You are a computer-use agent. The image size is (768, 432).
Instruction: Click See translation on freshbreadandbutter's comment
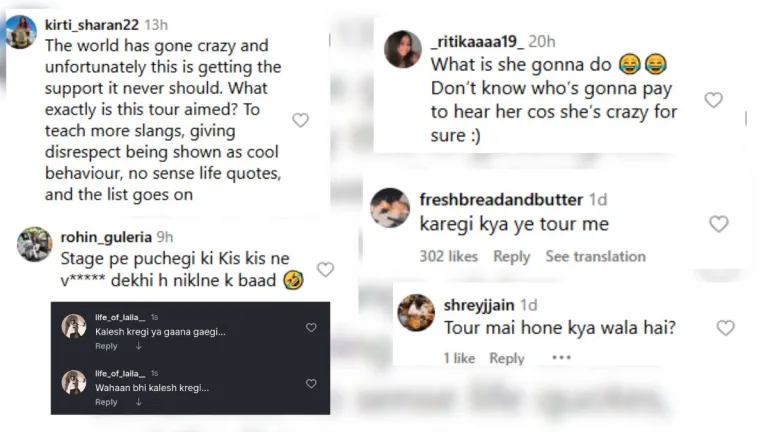(595, 257)
